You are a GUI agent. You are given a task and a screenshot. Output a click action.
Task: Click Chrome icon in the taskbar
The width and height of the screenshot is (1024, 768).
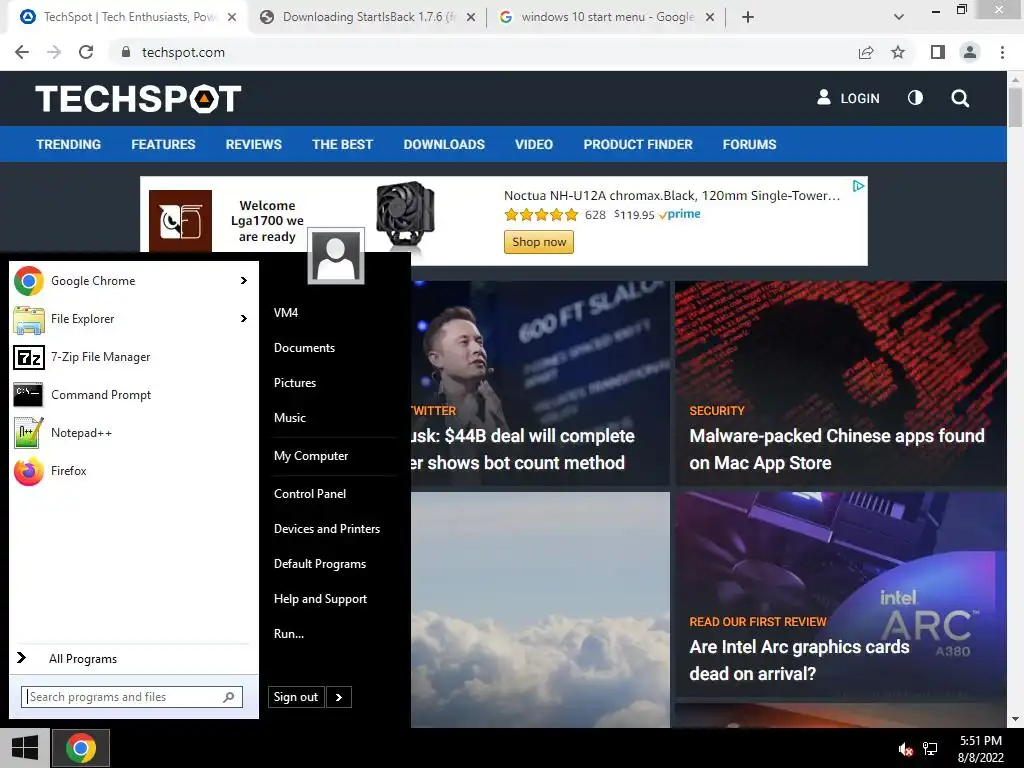(x=80, y=748)
